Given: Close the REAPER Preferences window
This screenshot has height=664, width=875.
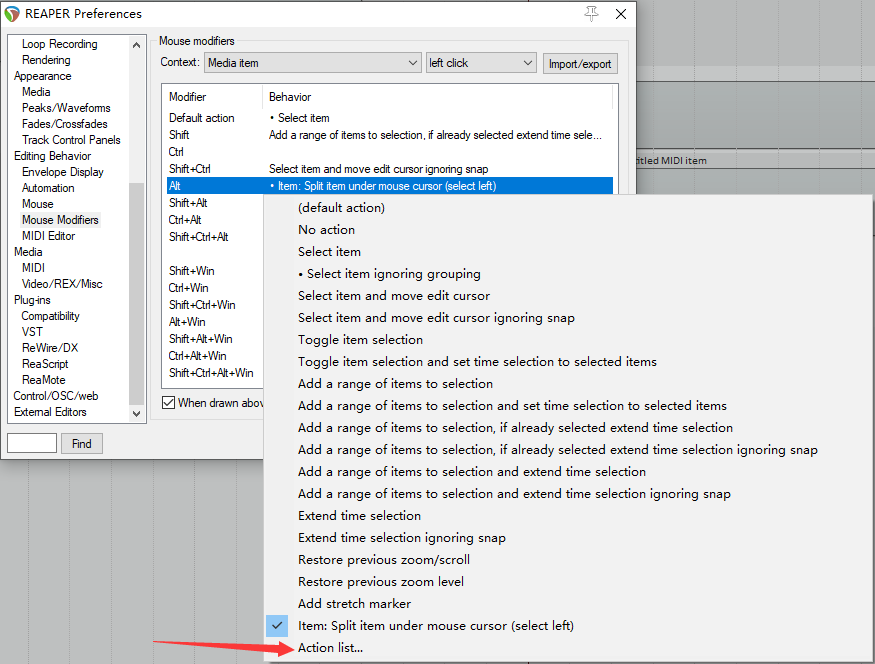Looking at the screenshot, I should (621, 14).
